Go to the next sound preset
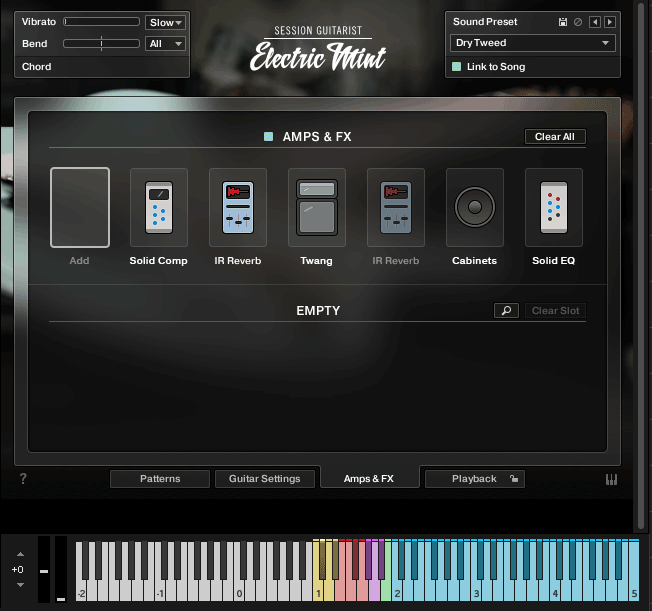The height and width of the screenshot is (611, 652). point(610,22)
